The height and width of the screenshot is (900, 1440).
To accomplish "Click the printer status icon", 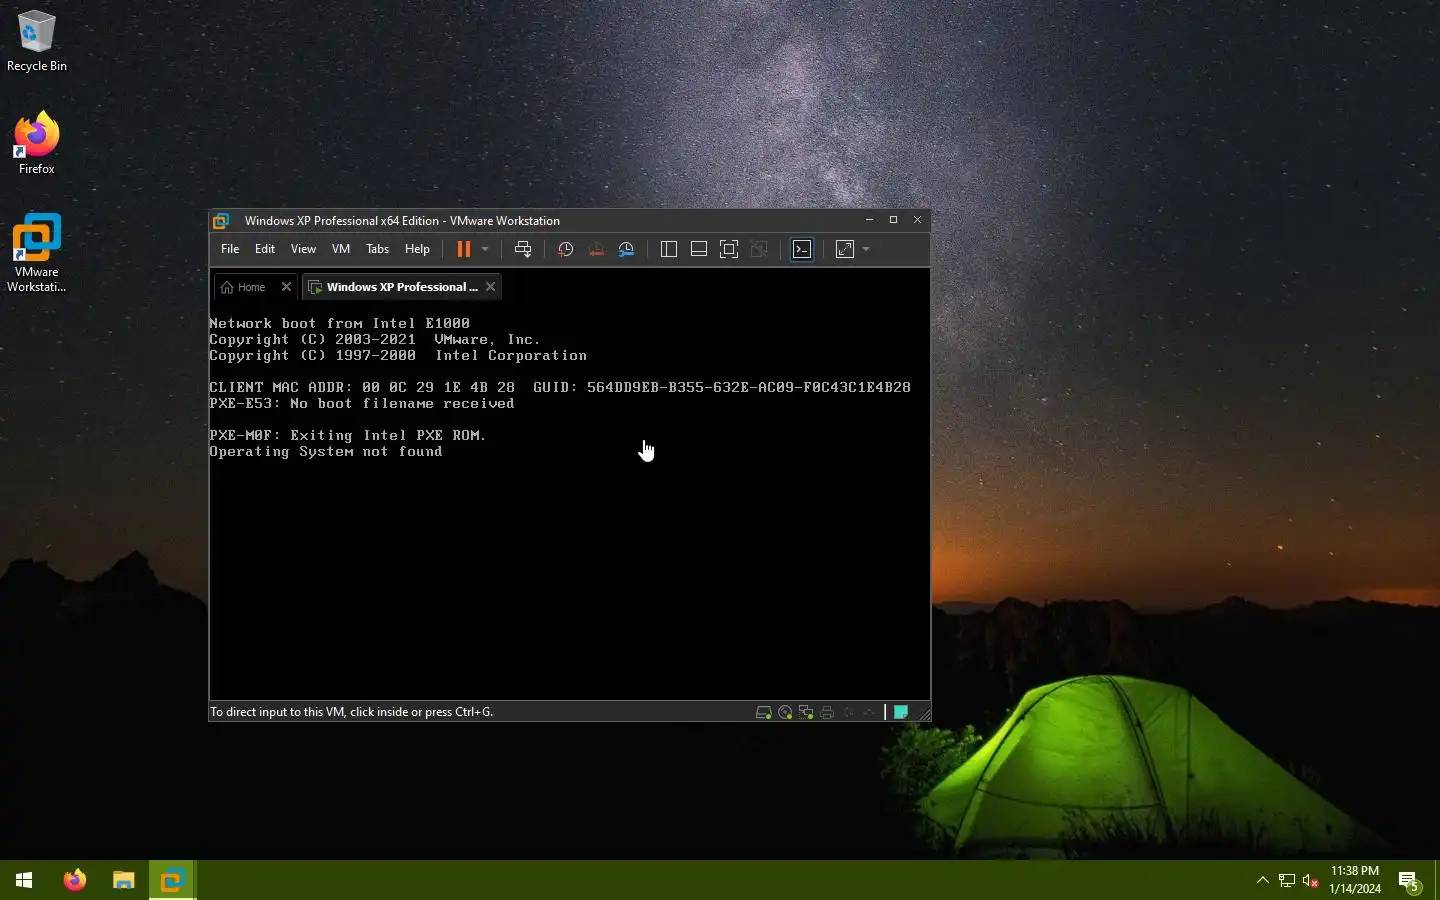I will 827,712.
